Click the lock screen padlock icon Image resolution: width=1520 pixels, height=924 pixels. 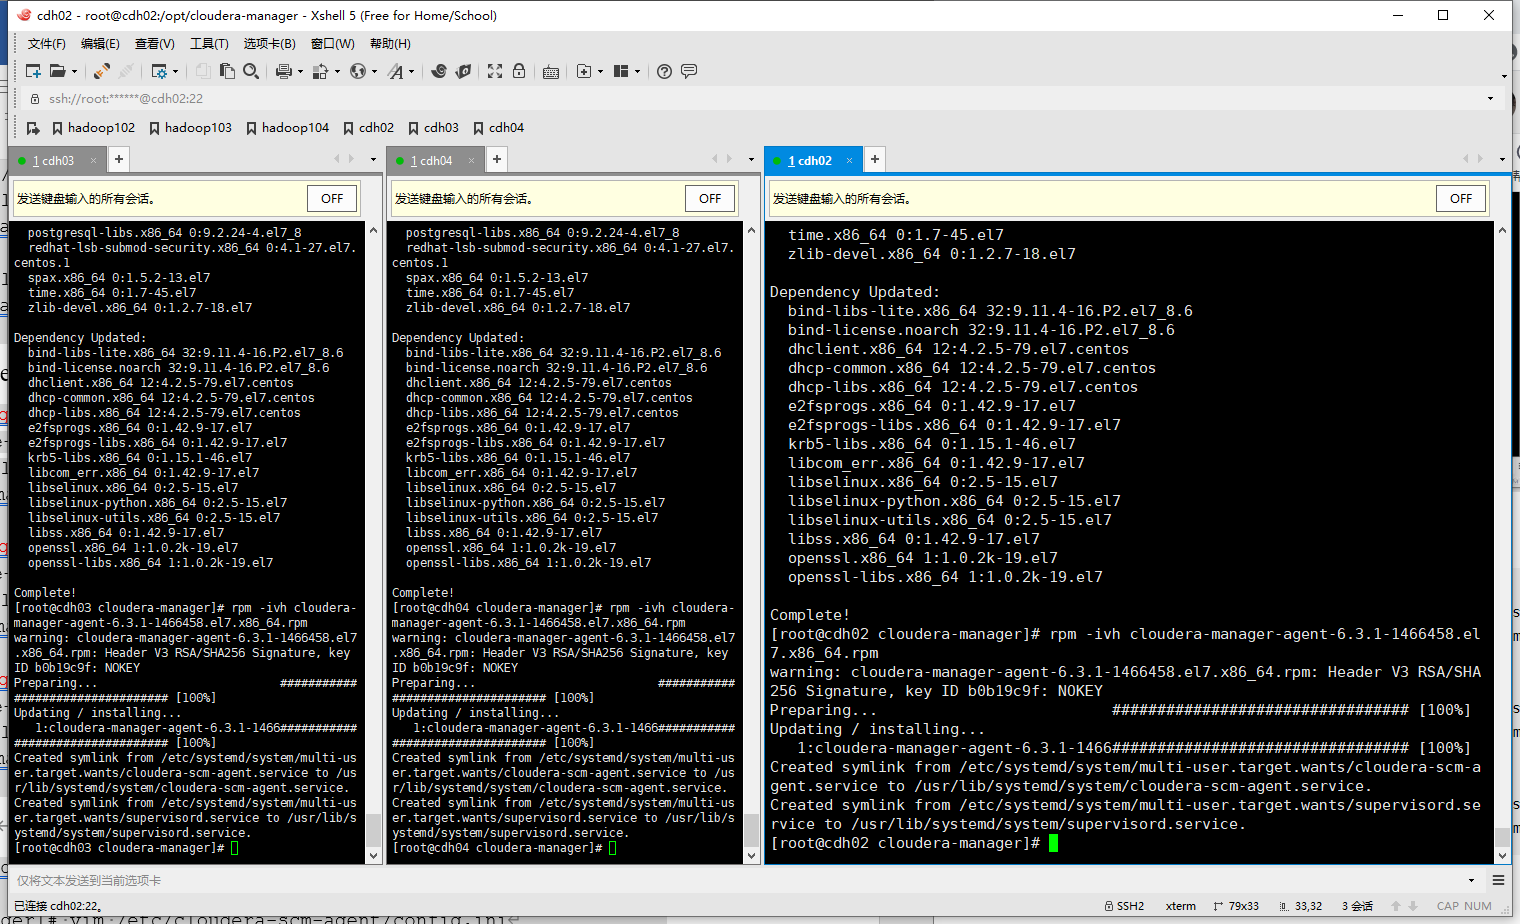click(519, 71)
